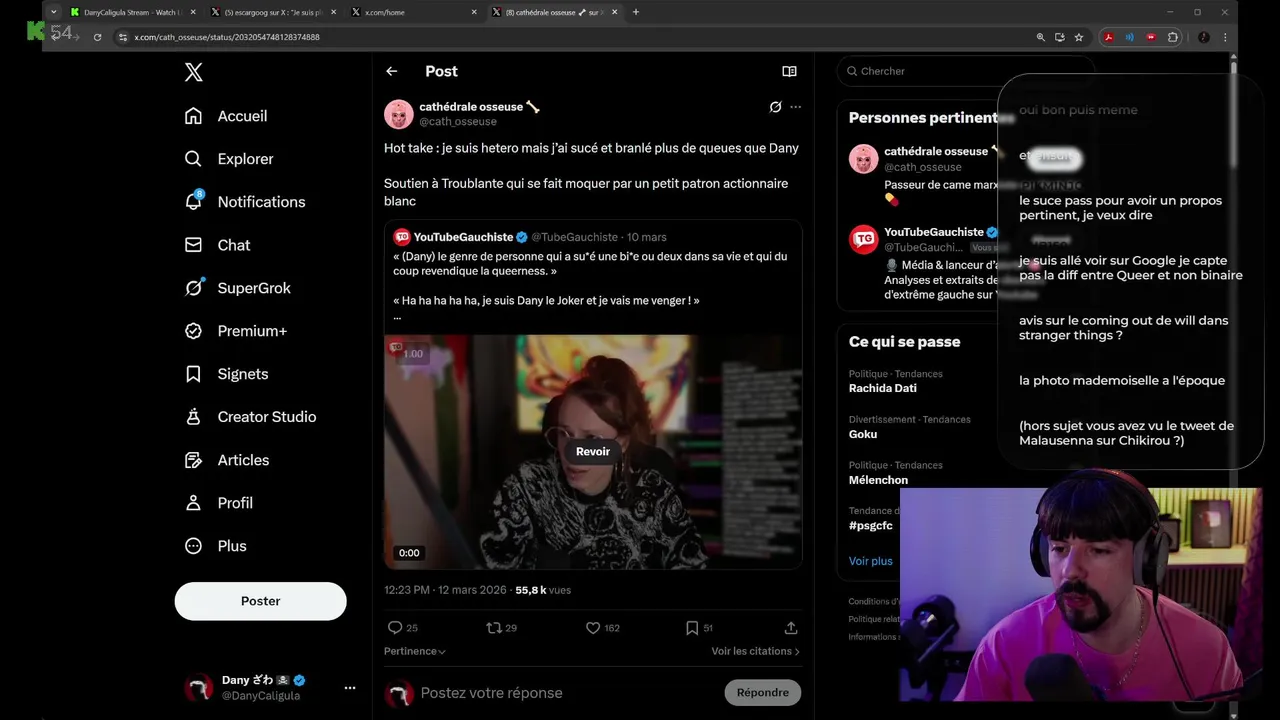Click the Plus more-options icon

194,546
